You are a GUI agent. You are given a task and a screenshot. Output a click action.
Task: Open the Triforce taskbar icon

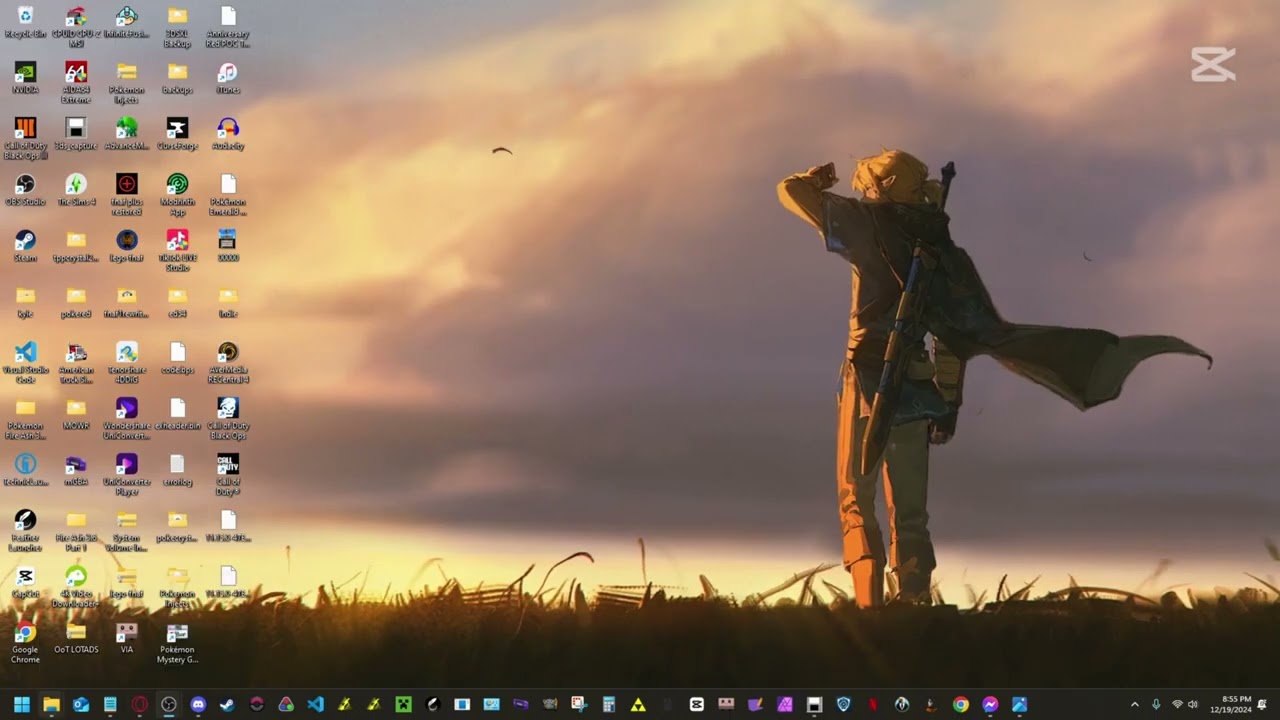tap(638, 704)
